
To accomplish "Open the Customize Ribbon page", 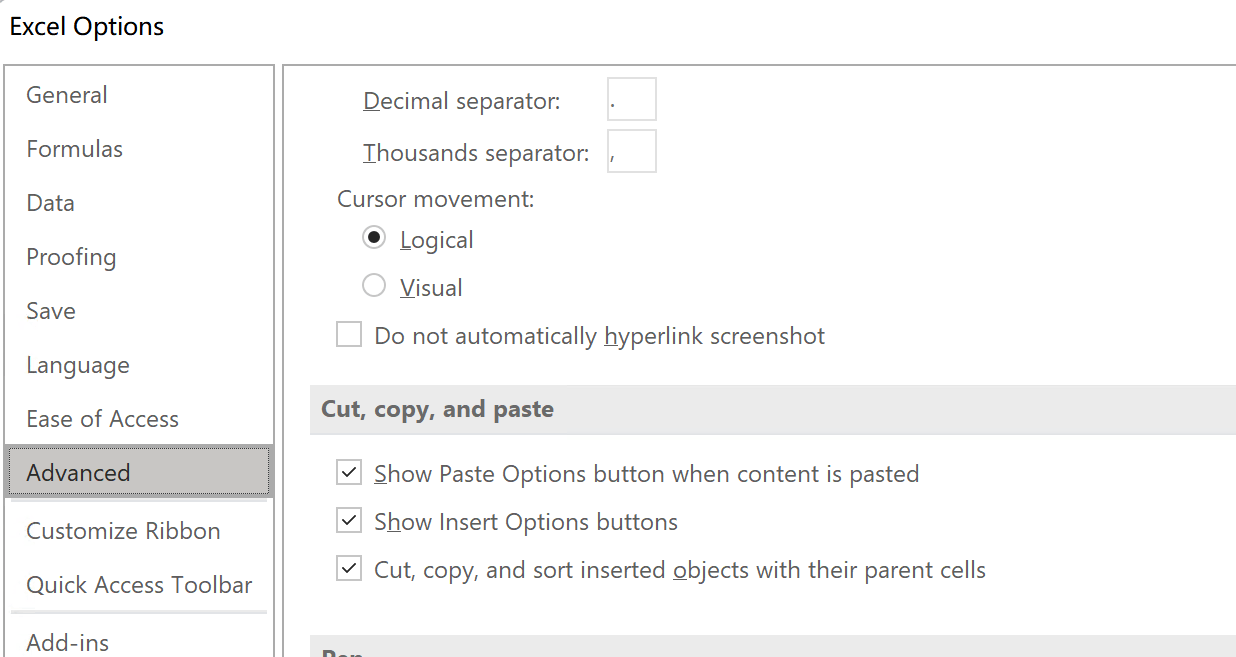I will coord(123,531).
